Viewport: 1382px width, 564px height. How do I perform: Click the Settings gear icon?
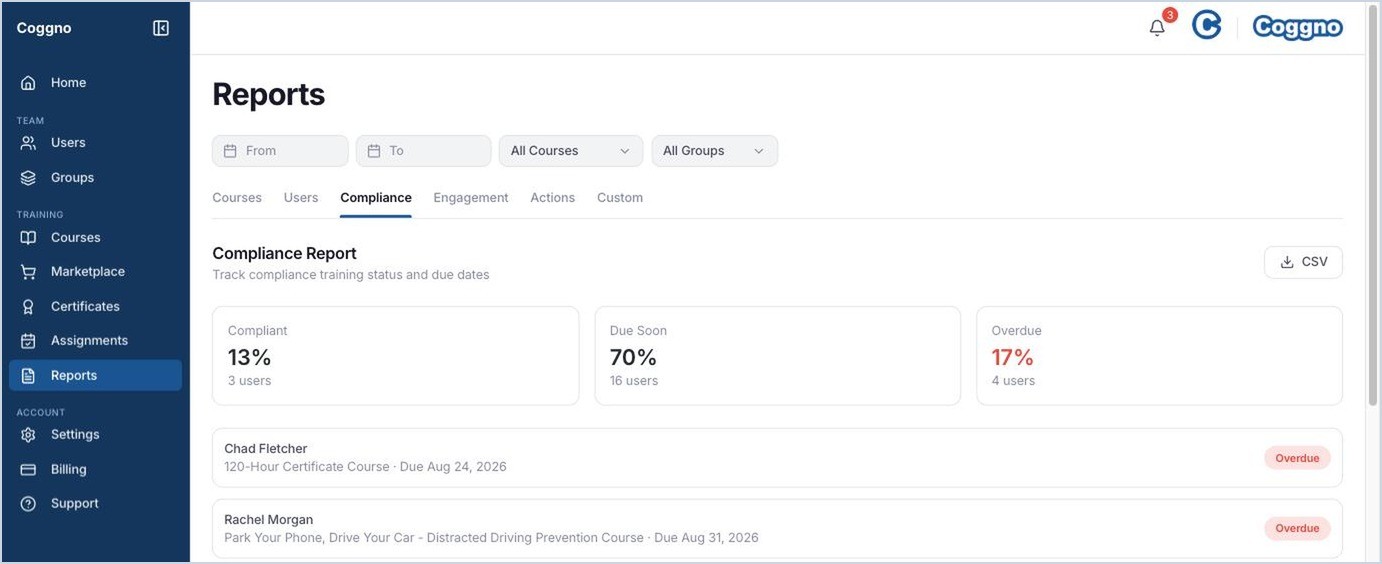[28, 435]
